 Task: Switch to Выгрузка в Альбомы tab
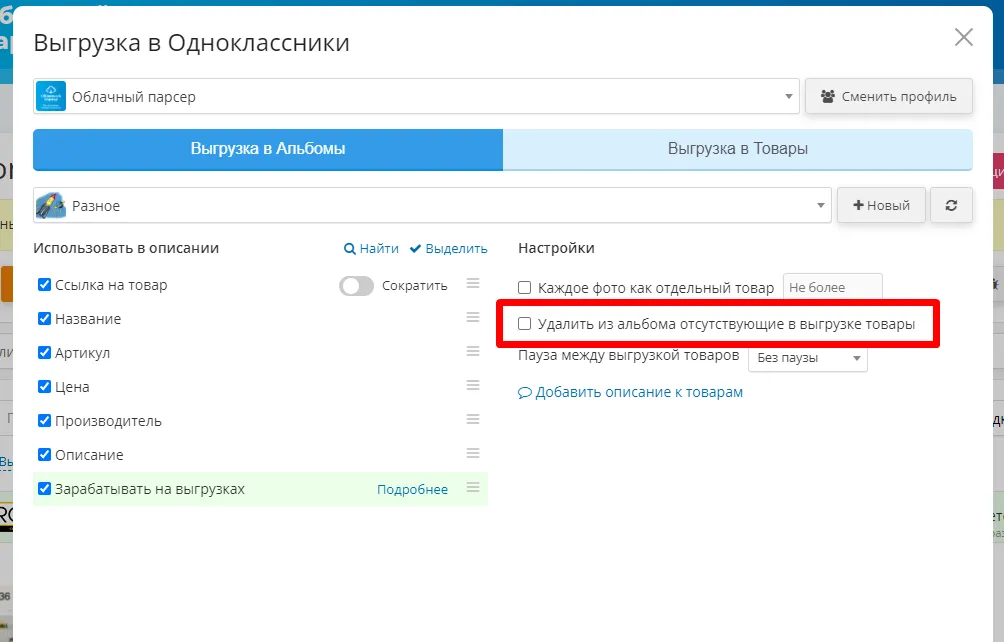coord(268,149)
